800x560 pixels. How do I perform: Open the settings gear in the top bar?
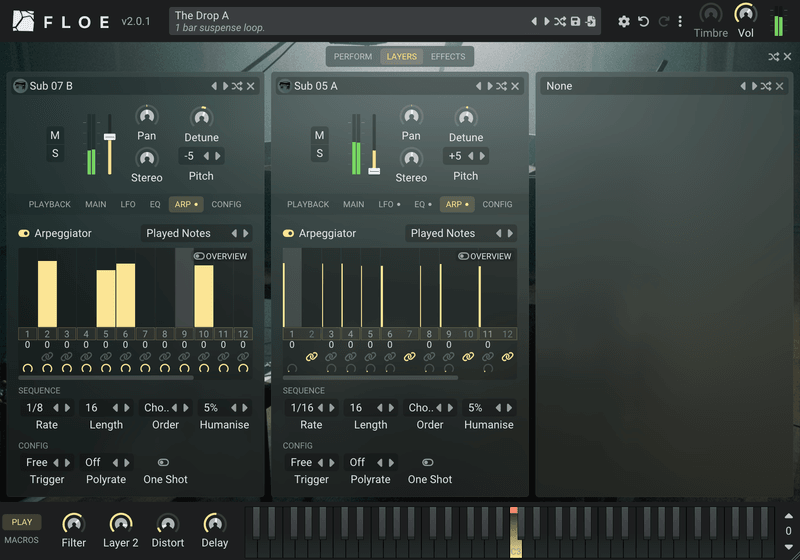[x=623, y=21]
